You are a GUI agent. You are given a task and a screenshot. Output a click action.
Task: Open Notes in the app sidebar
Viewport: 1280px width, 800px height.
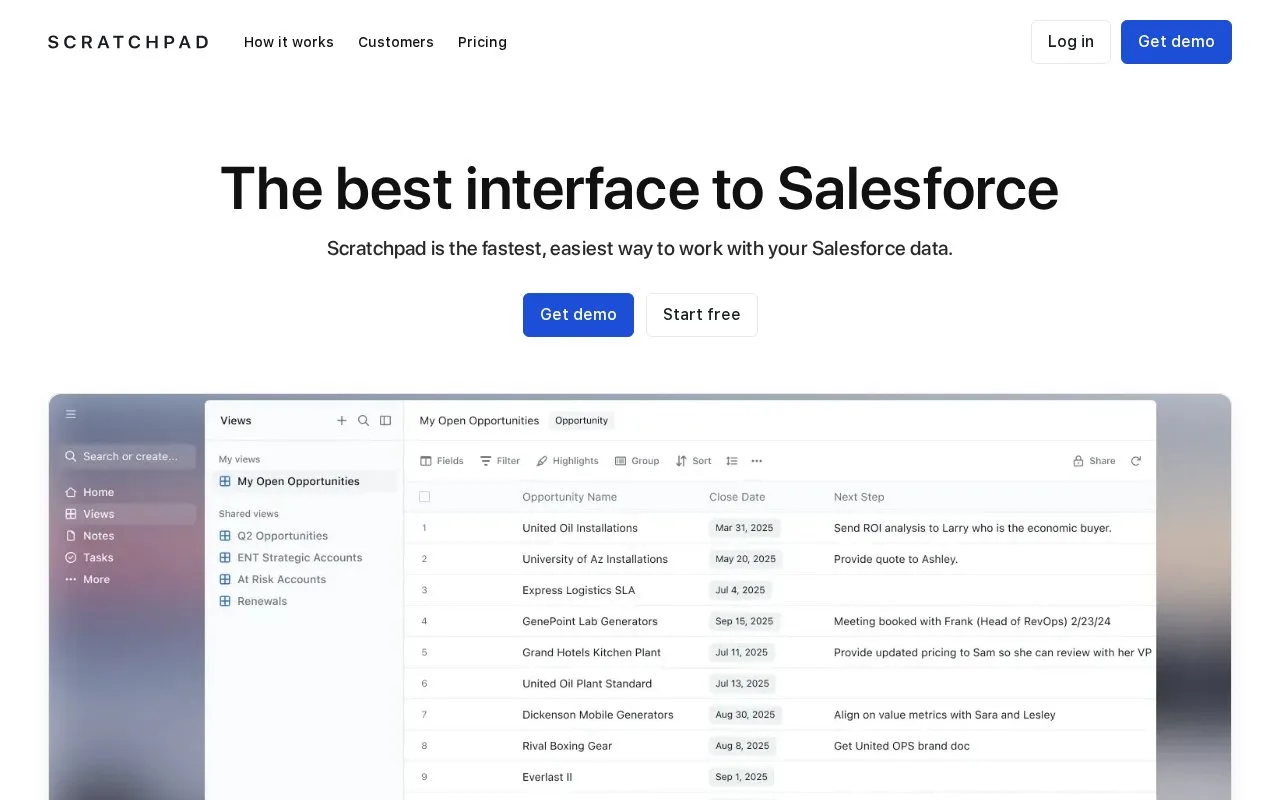pyautogui.click(x=90, y=536)
